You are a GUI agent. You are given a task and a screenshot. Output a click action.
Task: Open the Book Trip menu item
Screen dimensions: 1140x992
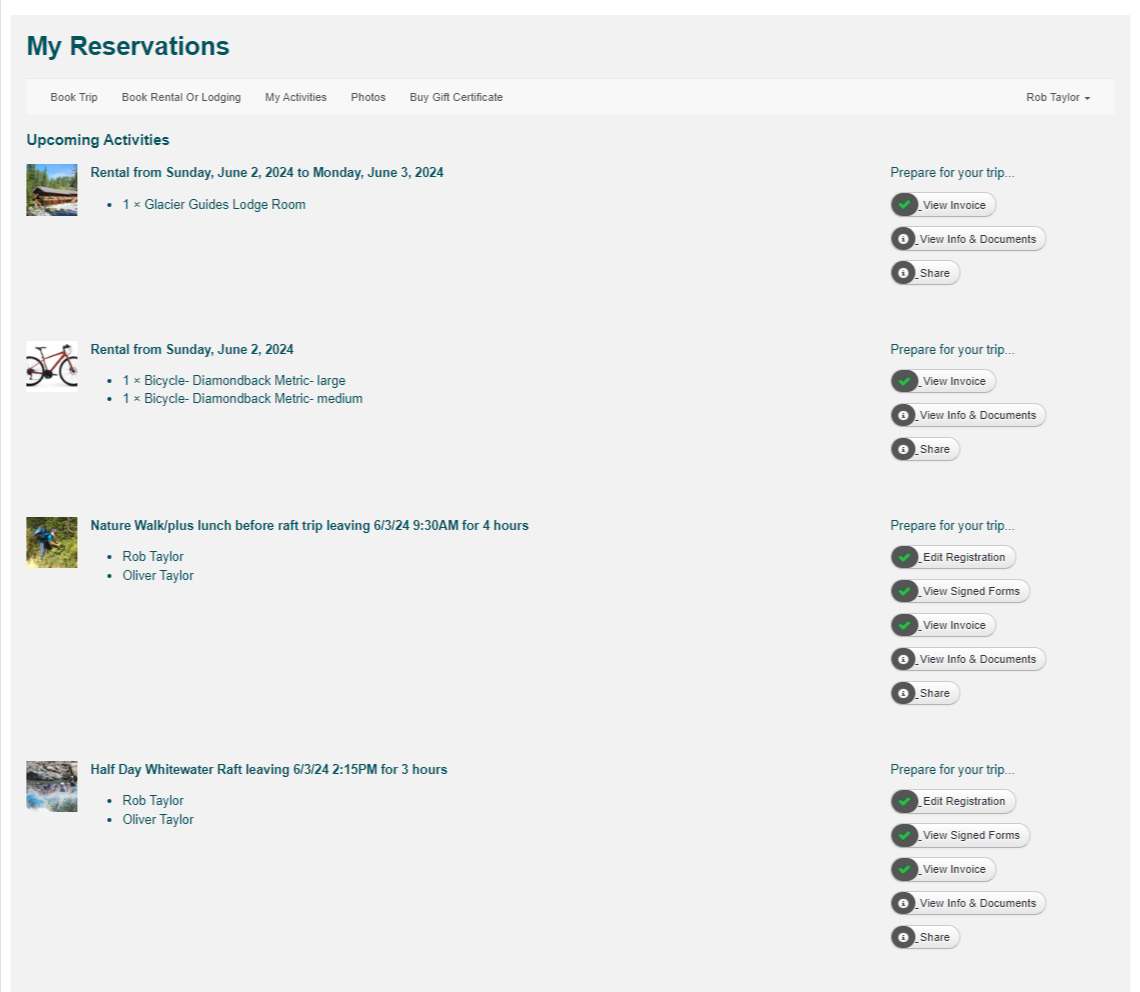point(74,97)
